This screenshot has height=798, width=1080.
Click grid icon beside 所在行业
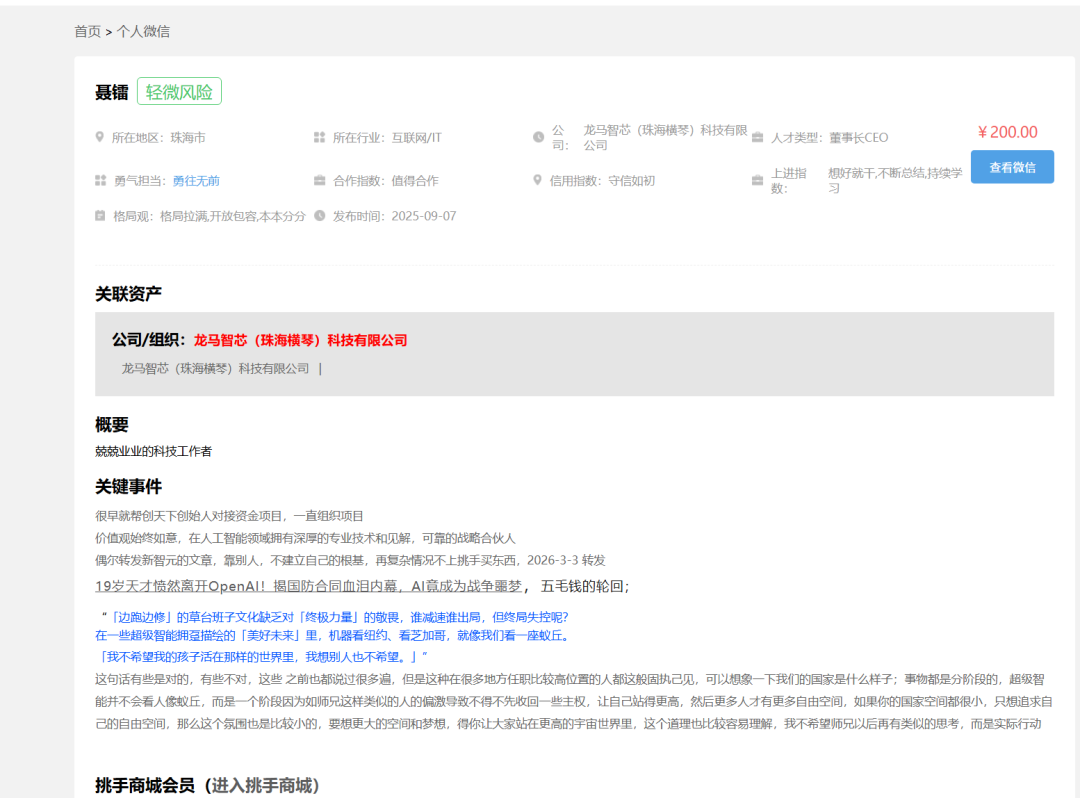coord(319,138)
